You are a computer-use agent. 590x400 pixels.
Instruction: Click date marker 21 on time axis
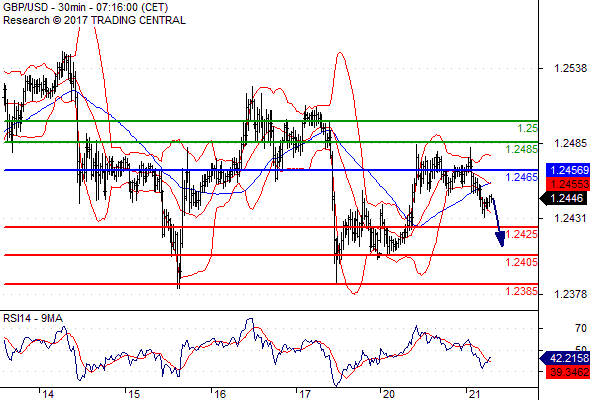pyautogui.click(x=475, y=394)
